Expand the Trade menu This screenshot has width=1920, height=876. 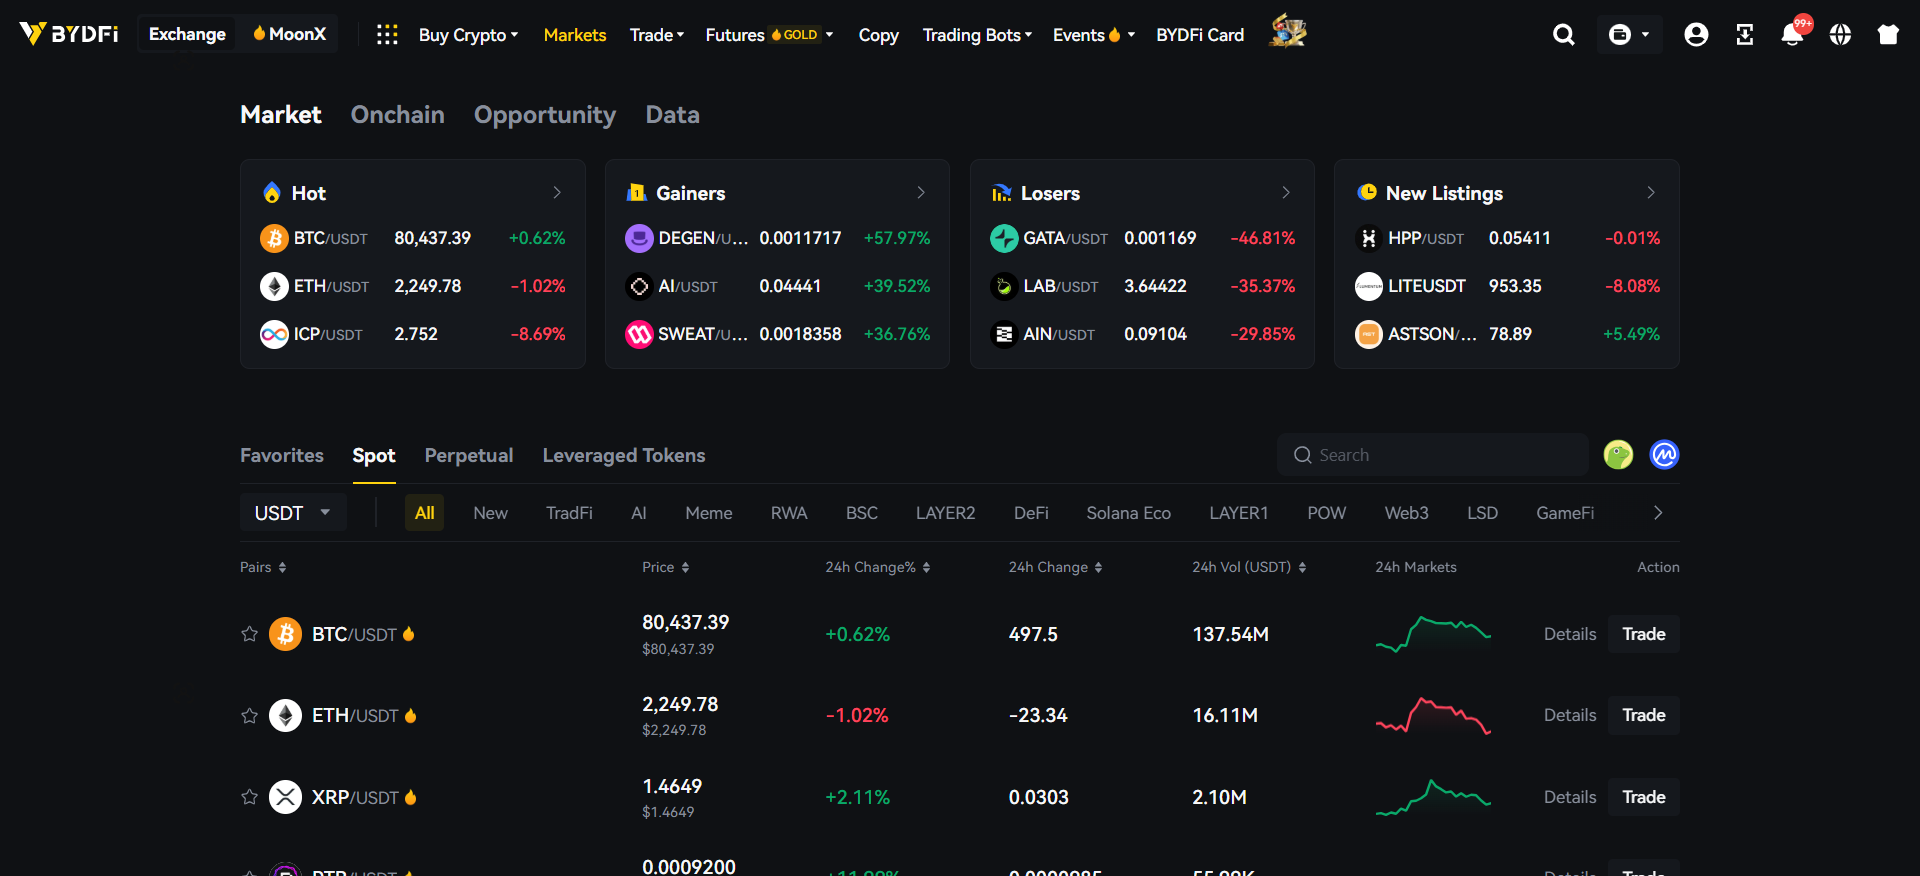pyautogui.click(x=657, y=35)
